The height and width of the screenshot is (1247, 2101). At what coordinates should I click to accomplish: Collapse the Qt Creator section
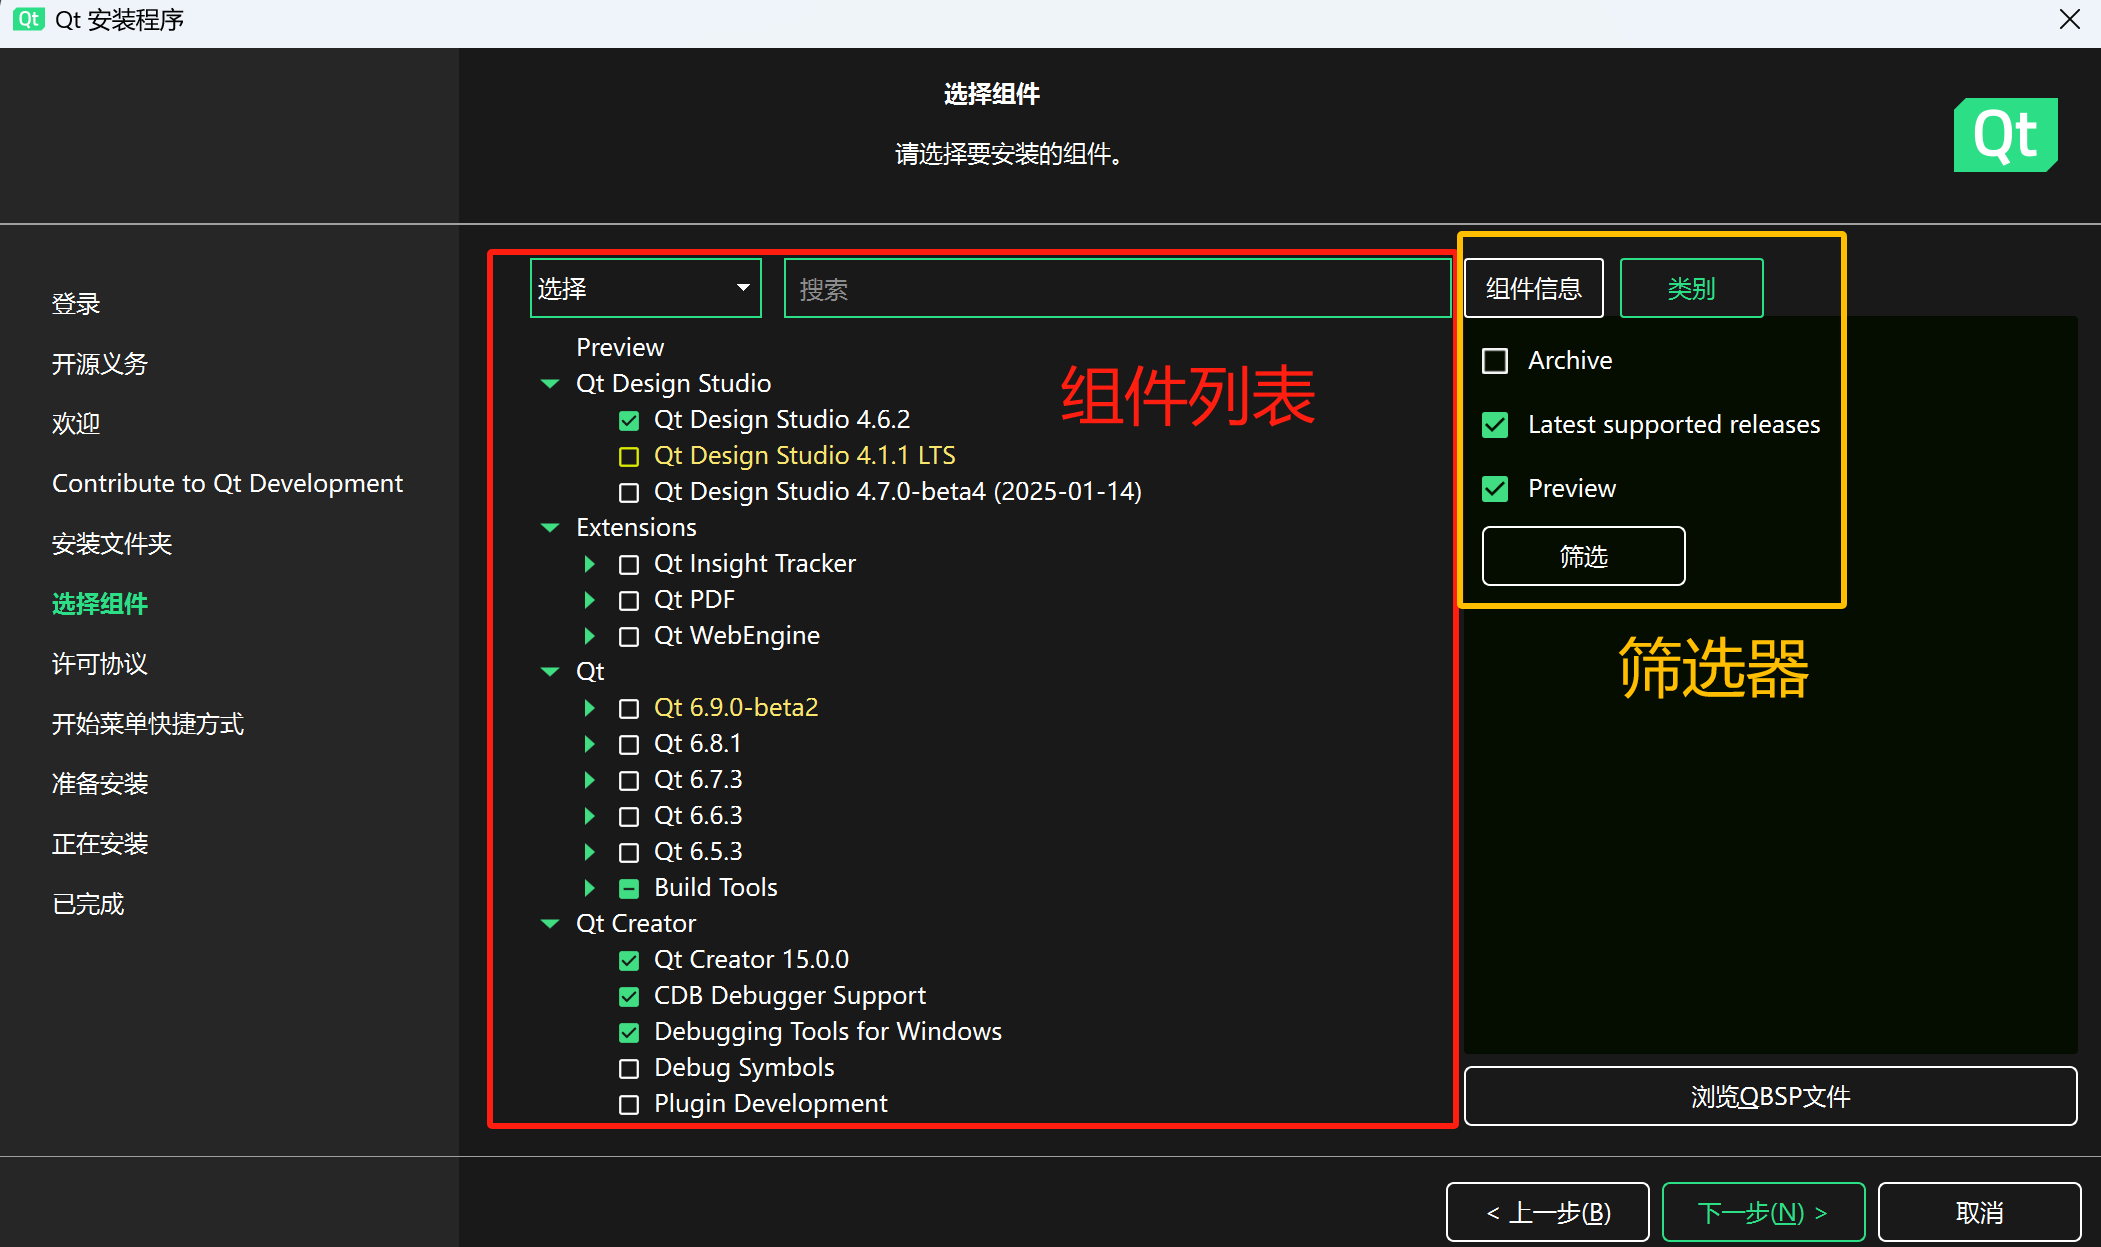(549, 923)
